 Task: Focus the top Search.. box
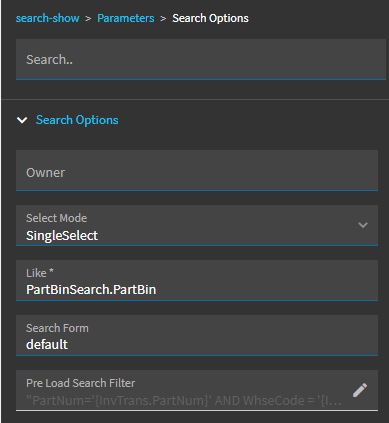tap(201, 59)
